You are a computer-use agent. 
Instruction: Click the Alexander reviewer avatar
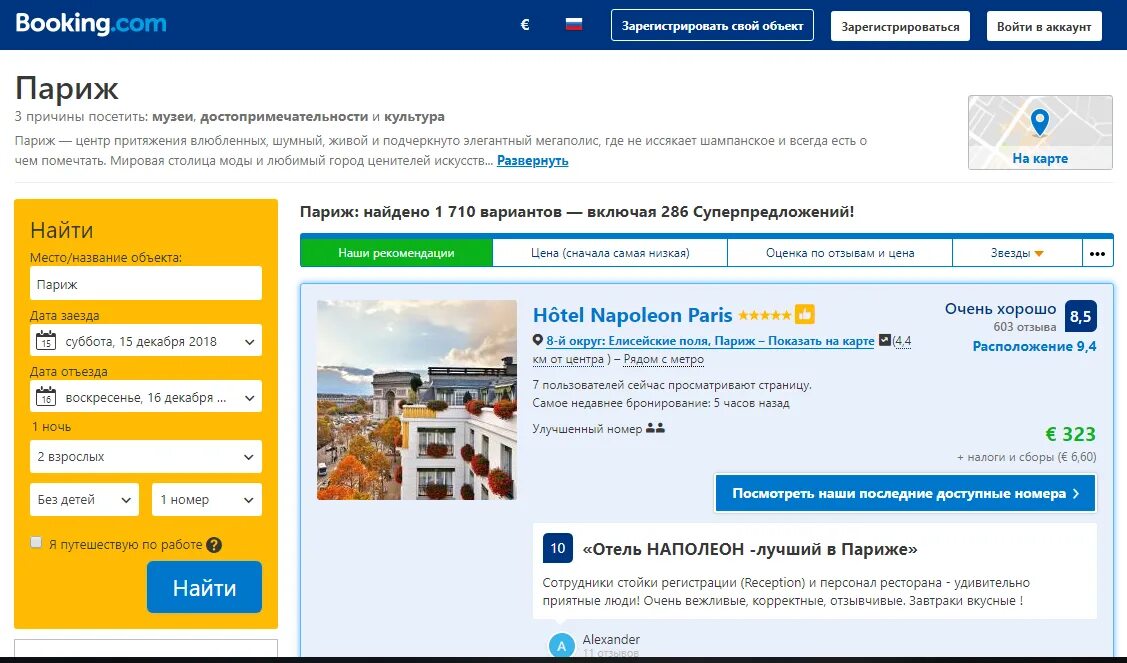point(561,645)
